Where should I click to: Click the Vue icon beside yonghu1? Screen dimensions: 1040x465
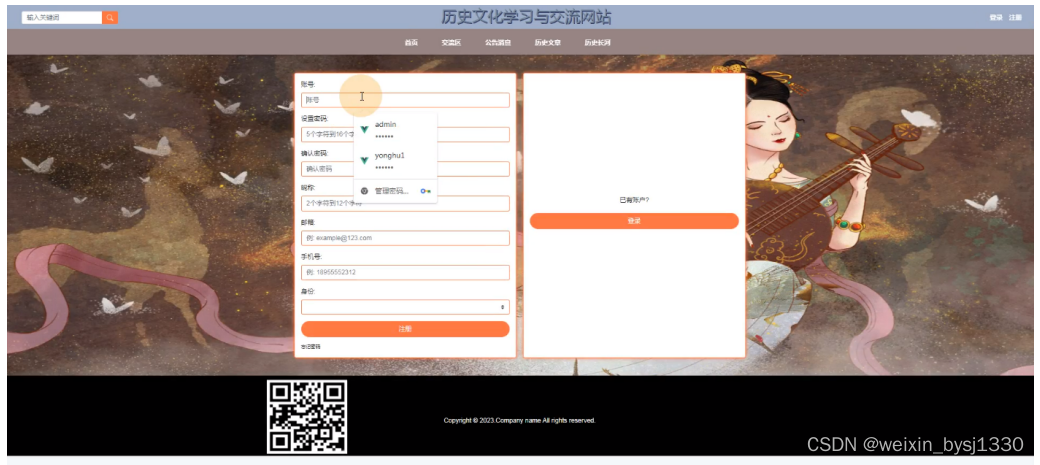(x=364, y=161)
